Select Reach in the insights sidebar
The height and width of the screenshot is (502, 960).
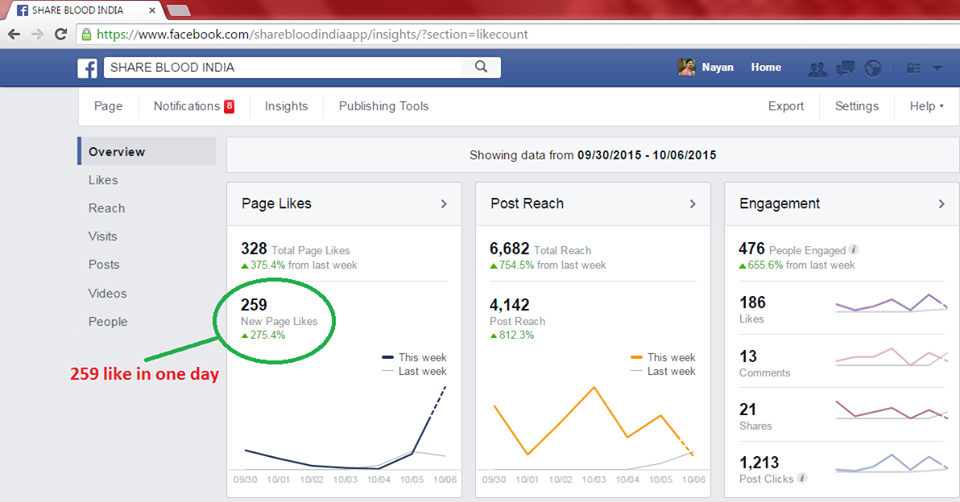coord(107,208)
